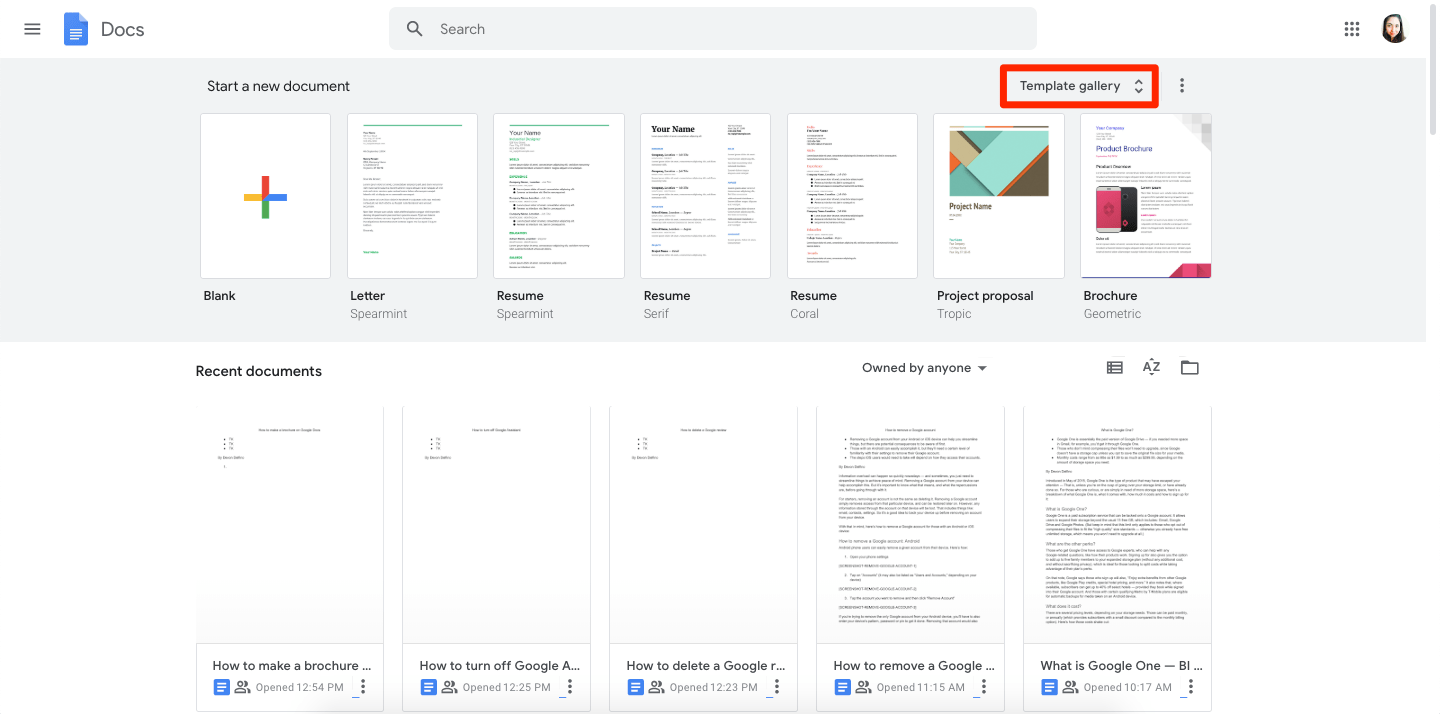
Task: Open the account profile avatar
Action: (x=1394, y=29)
